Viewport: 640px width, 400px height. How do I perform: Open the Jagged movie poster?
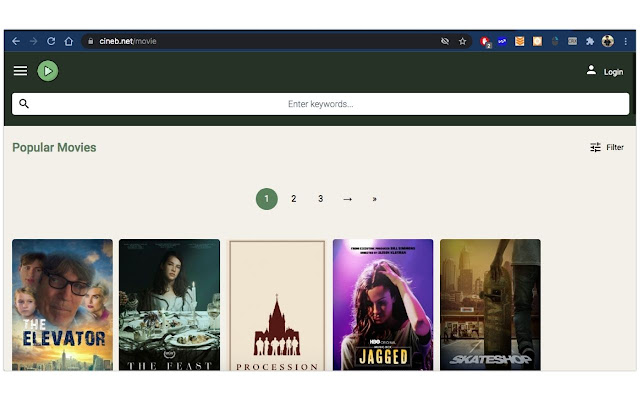pyautogui.click(x=383, y=305)
